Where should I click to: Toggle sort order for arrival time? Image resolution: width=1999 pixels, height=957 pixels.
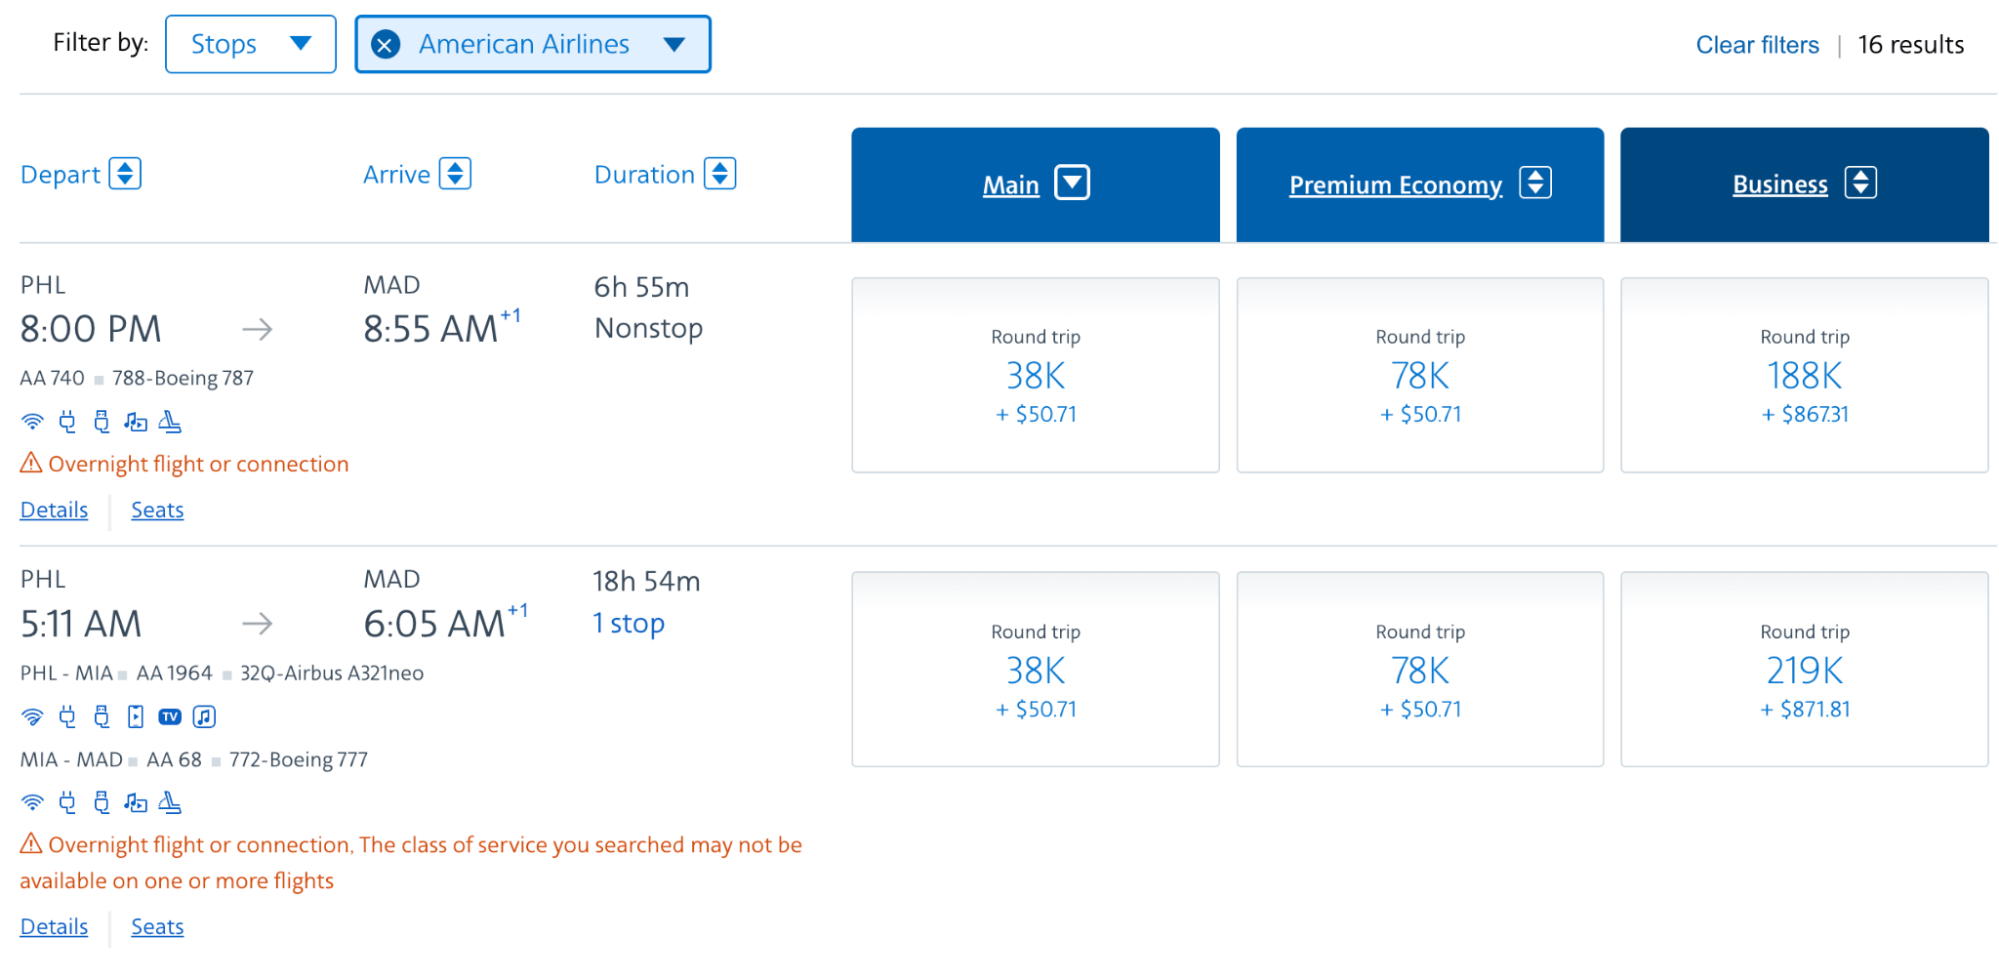point(455,174)
